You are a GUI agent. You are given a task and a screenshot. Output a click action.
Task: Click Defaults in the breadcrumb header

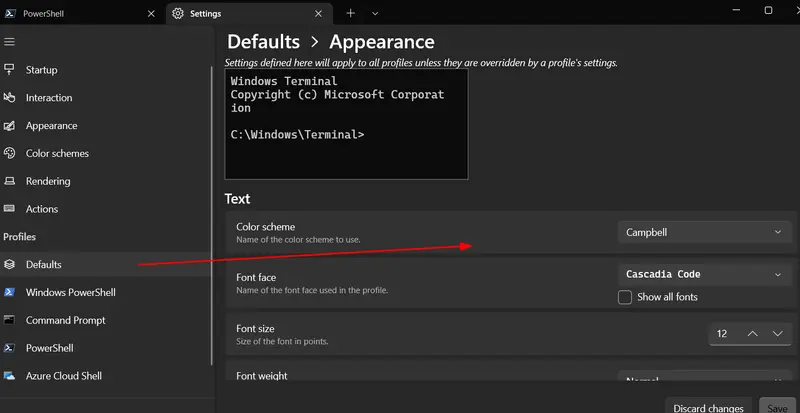[x=263, y=42]
